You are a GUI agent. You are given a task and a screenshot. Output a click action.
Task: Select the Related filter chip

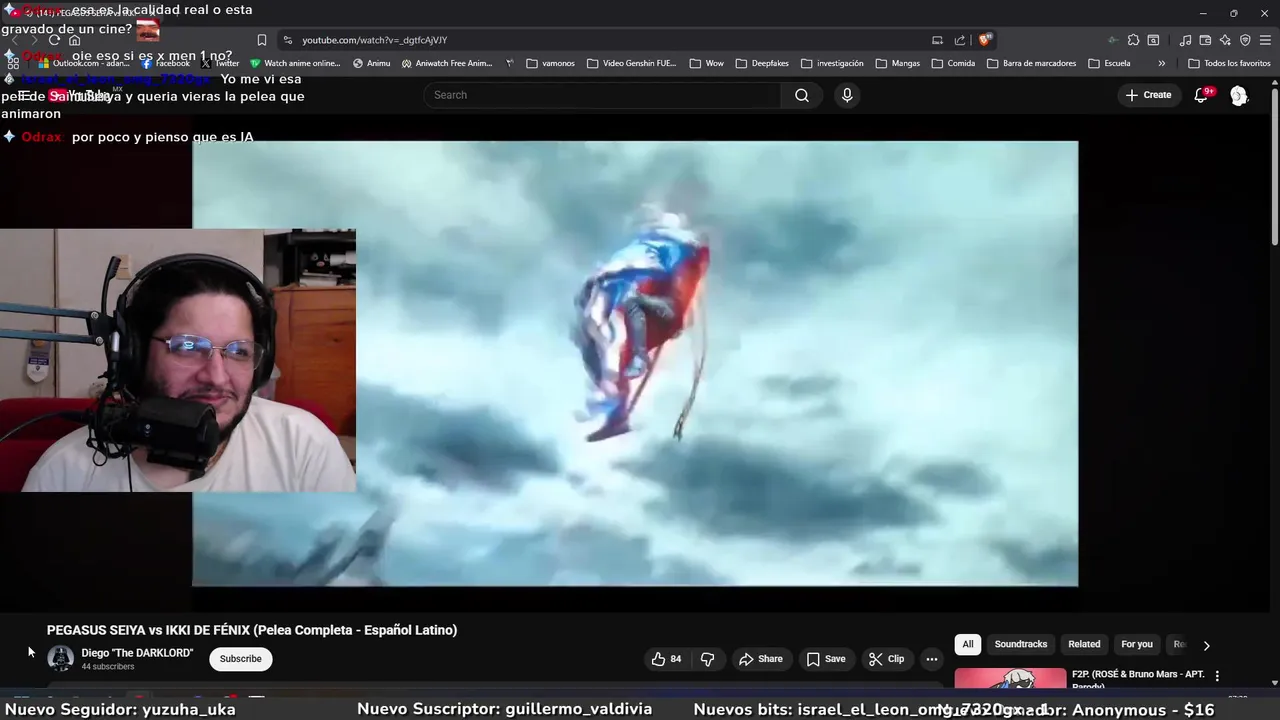click(x=1084, y=644)
